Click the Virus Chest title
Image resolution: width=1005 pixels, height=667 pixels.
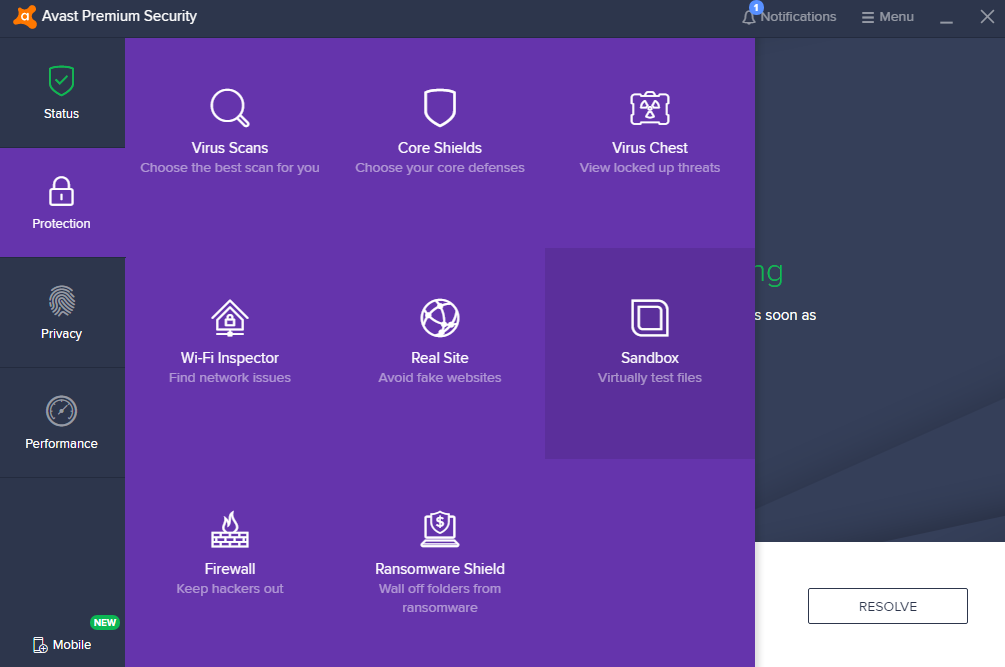point(650,148)
